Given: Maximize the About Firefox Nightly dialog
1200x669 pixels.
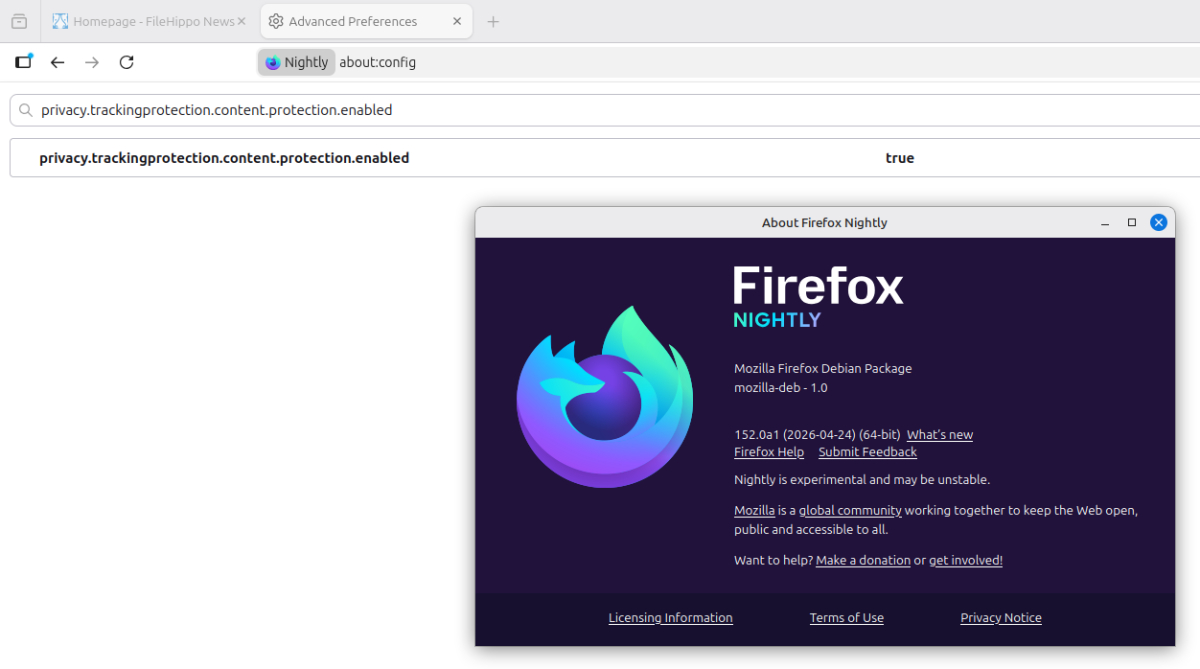Looking at the screenshot, I should (x=1132, y=223).
